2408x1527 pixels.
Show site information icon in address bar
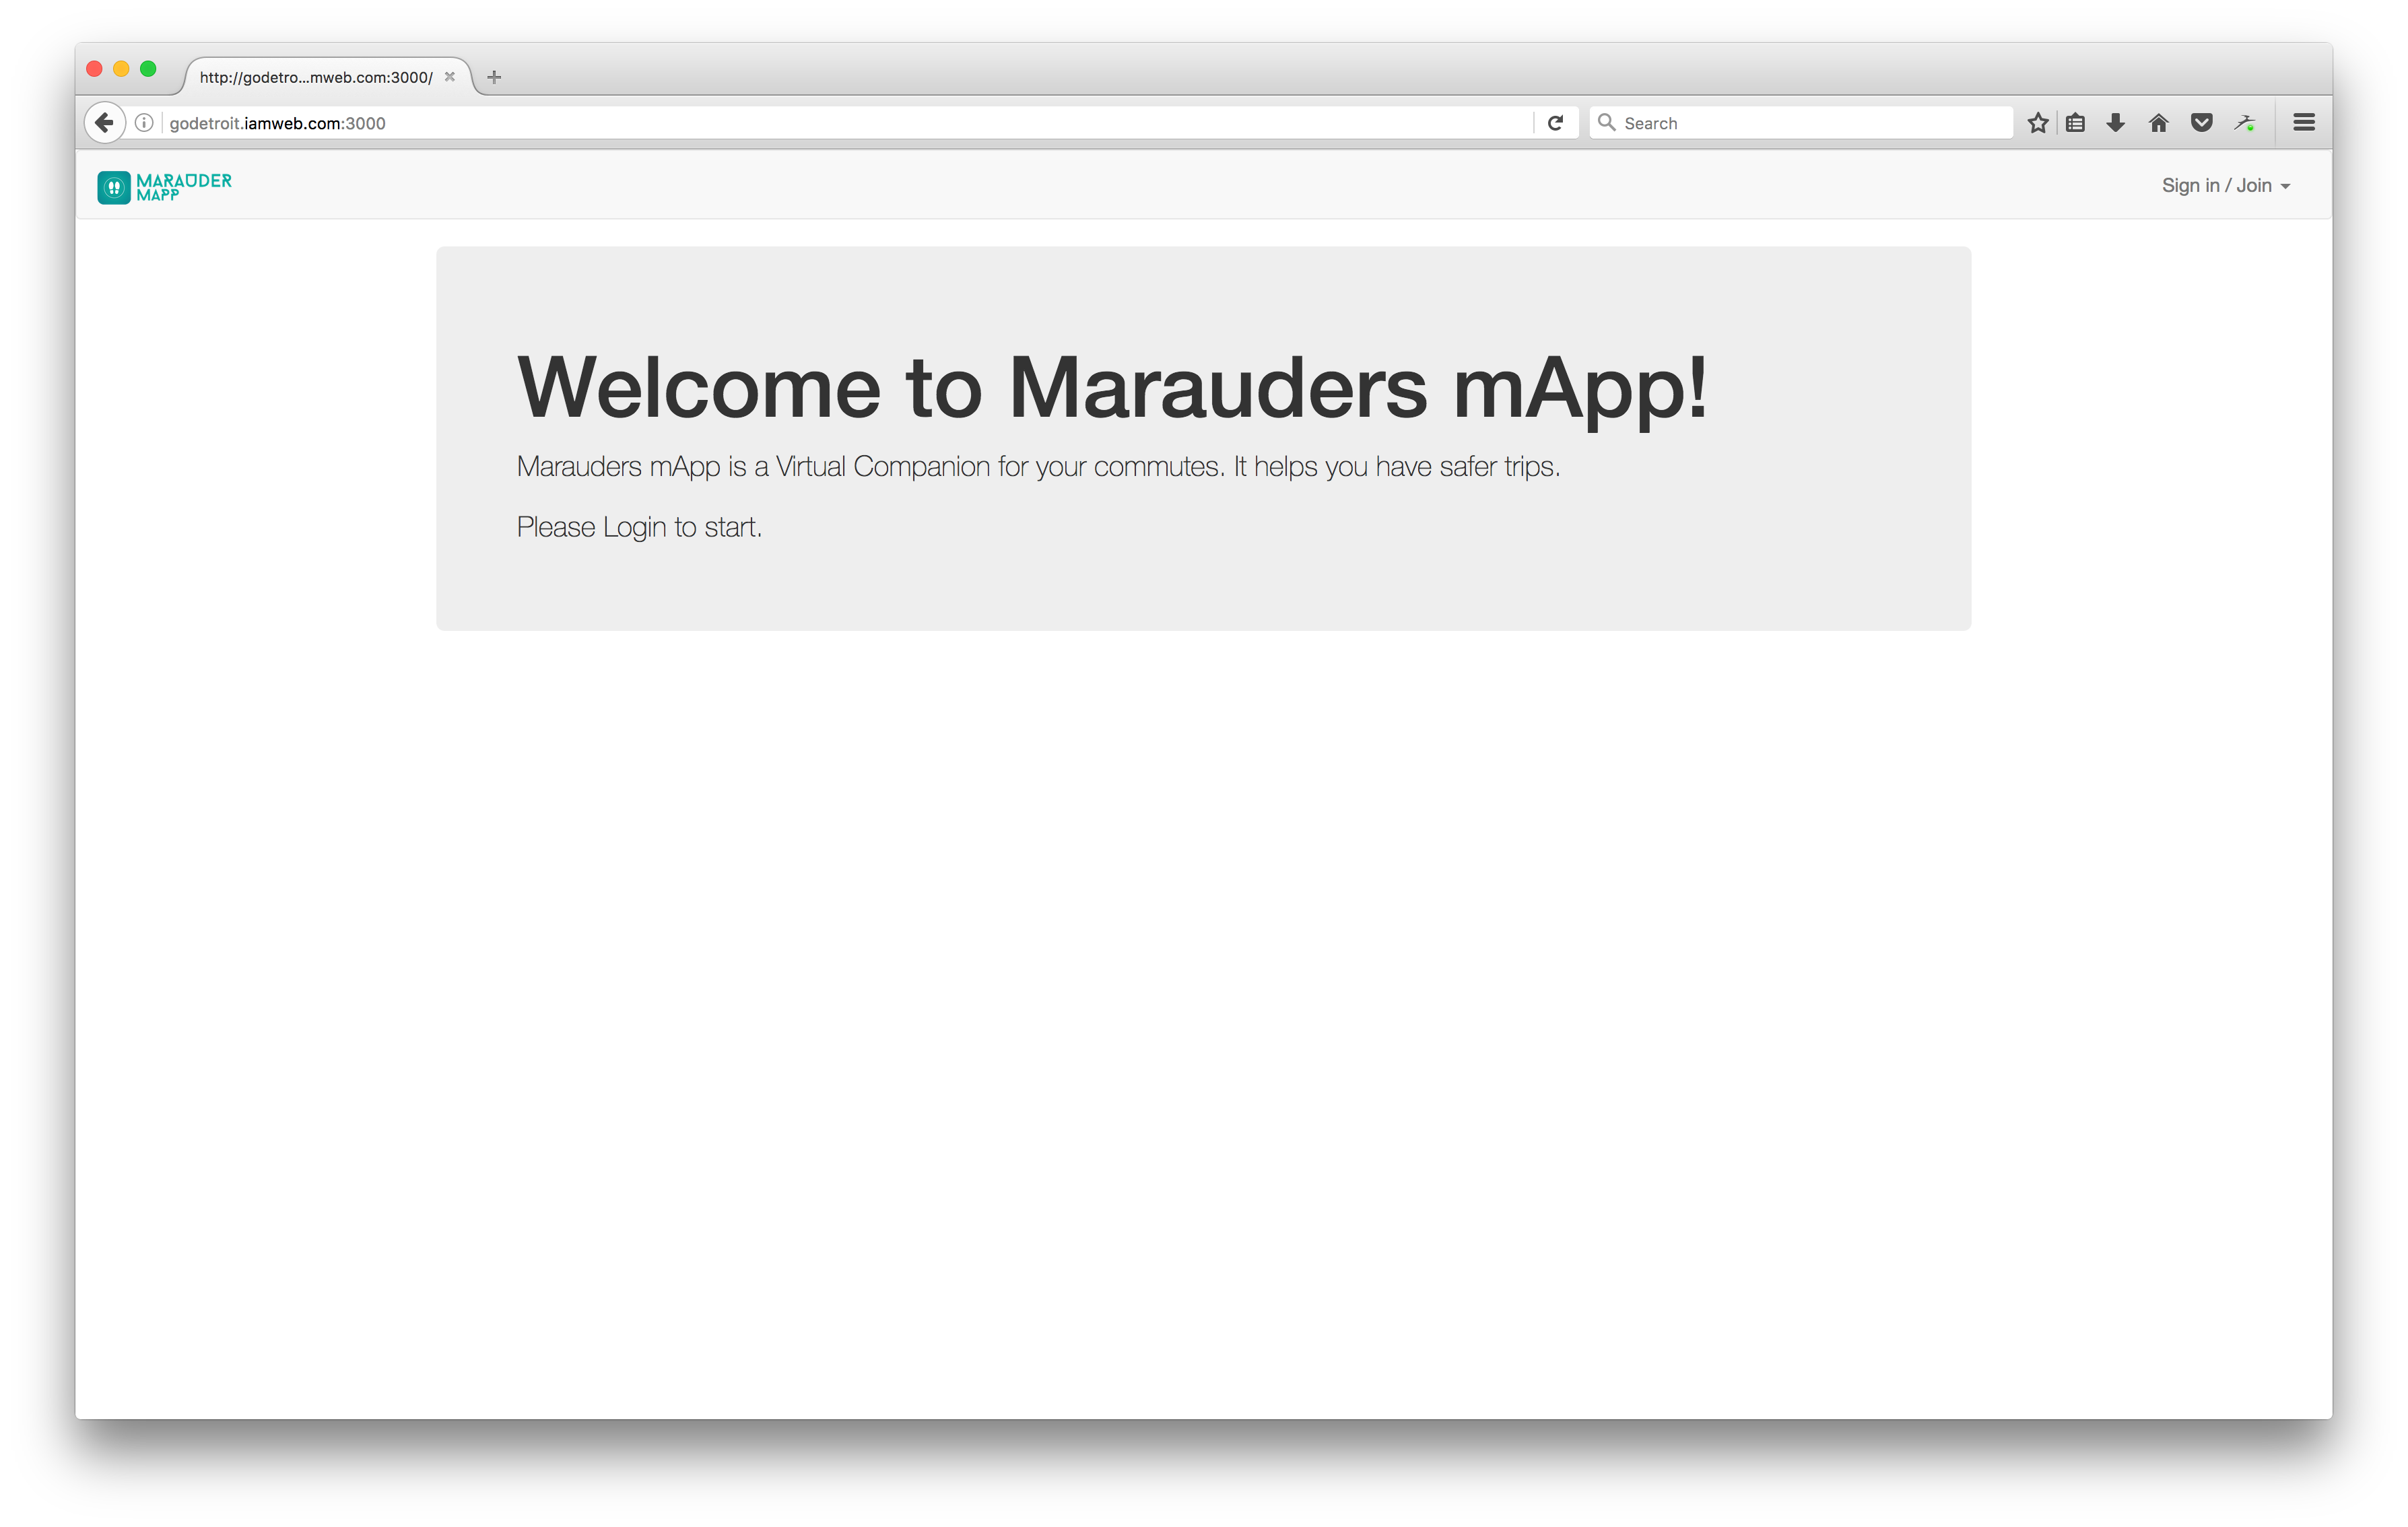(x=144, y=123)
